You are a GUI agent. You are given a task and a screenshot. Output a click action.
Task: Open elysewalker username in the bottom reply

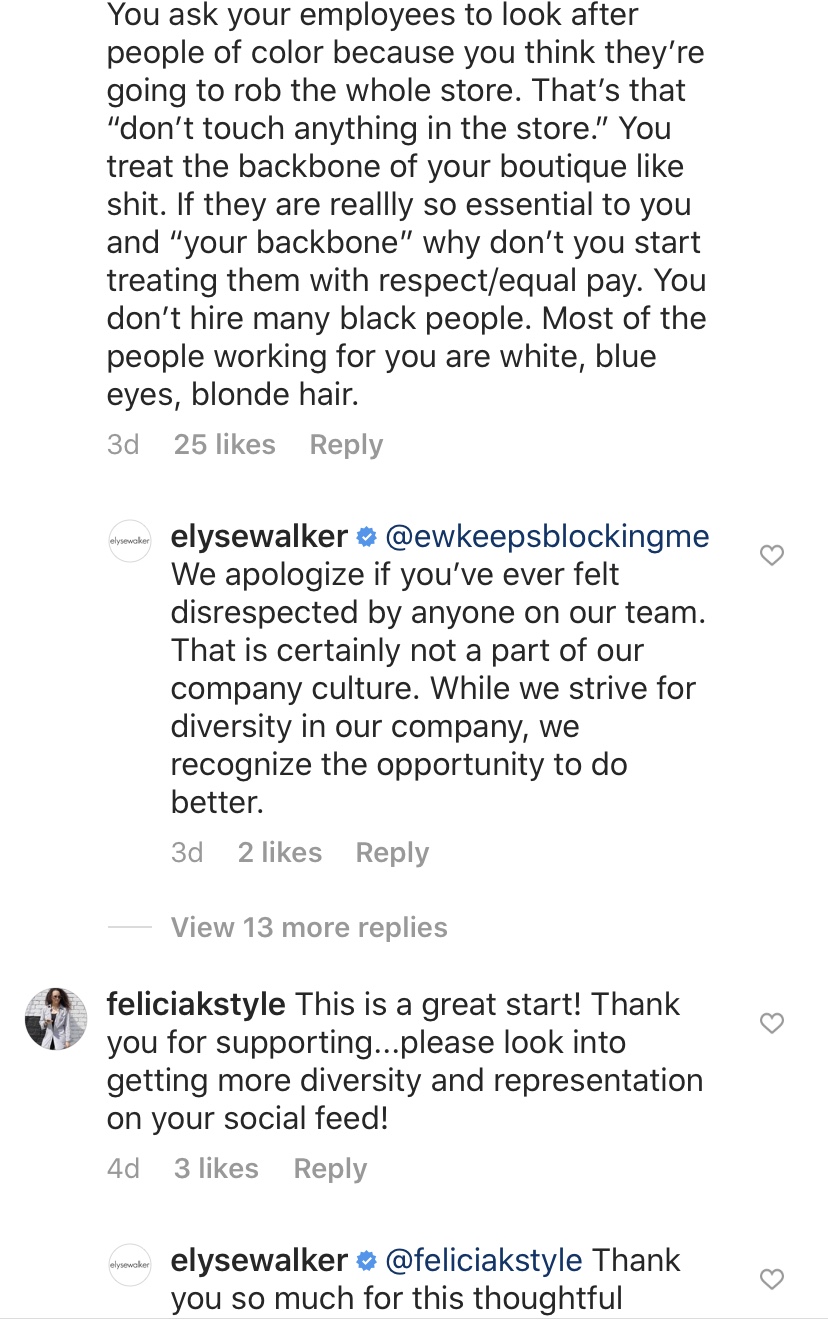point(259,1260)
